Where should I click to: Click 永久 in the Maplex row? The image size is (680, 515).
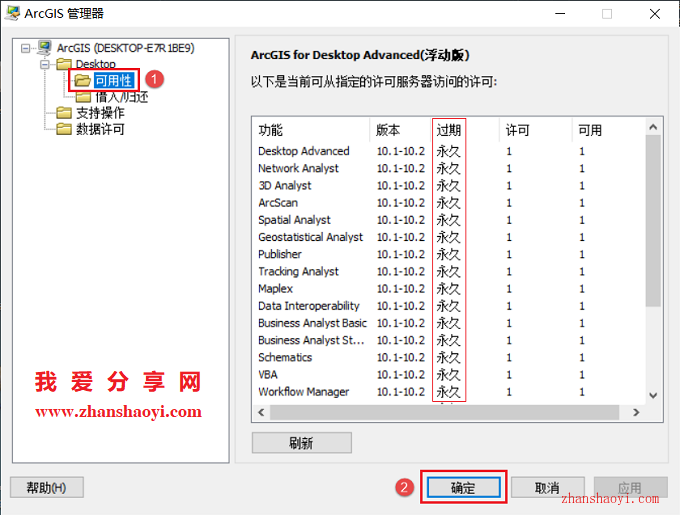tap(448, 289)
